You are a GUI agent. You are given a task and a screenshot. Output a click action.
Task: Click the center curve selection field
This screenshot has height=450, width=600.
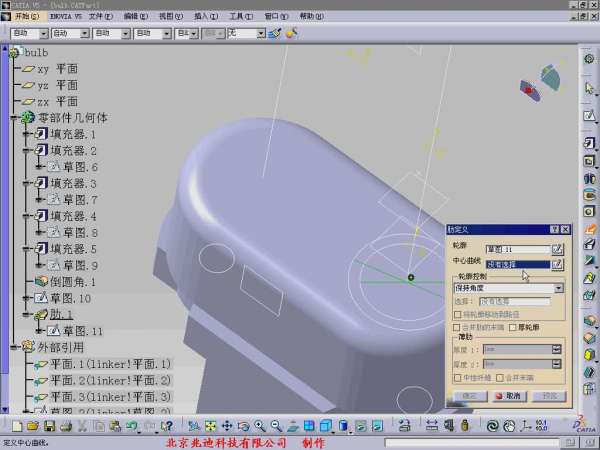518,264
